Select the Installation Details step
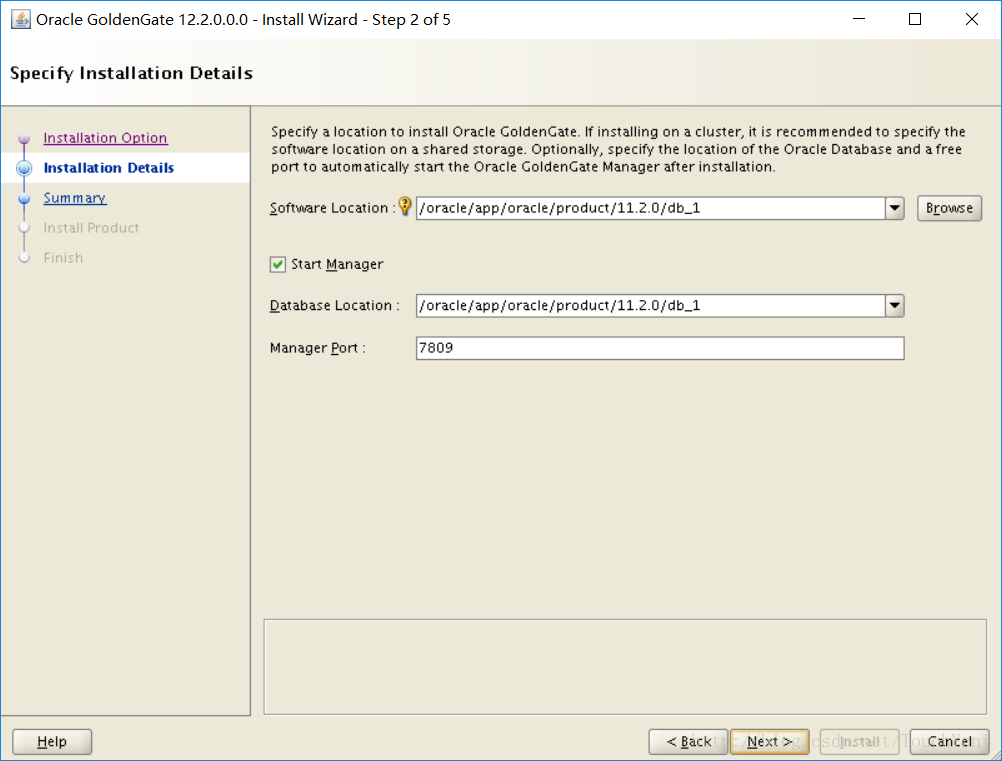 109,168
